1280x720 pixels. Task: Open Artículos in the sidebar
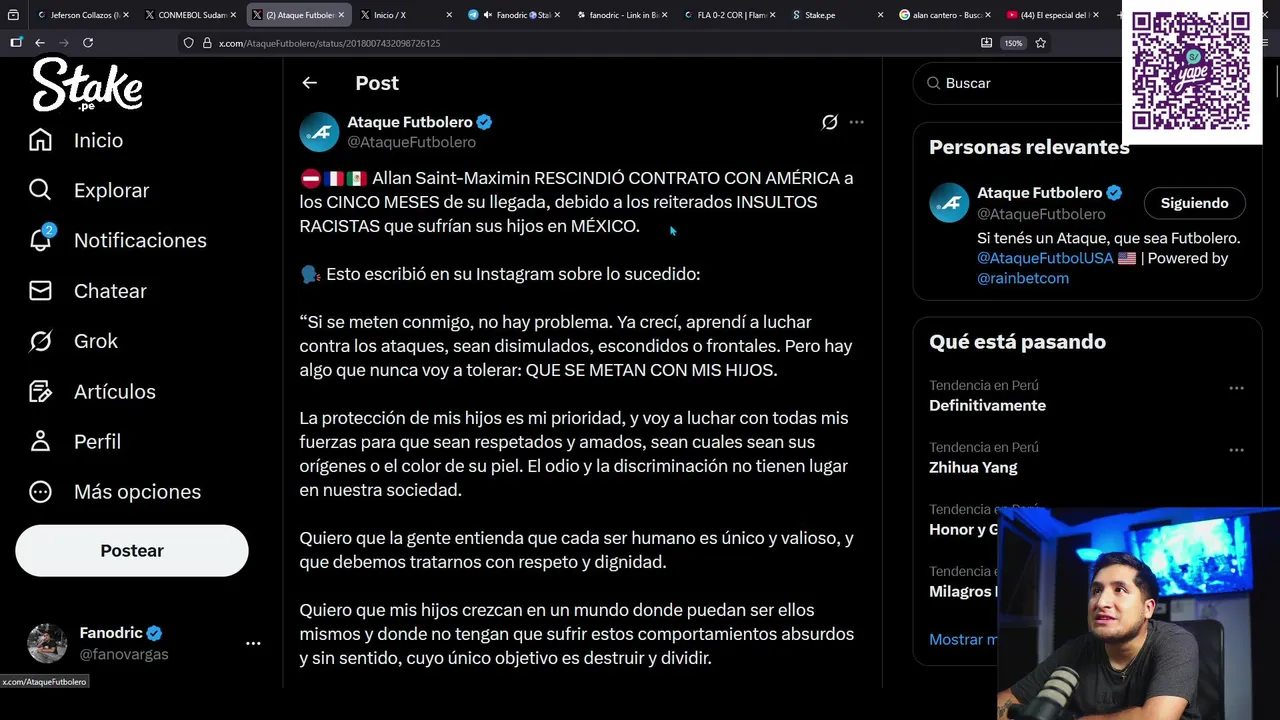click(x=115, y=391)
